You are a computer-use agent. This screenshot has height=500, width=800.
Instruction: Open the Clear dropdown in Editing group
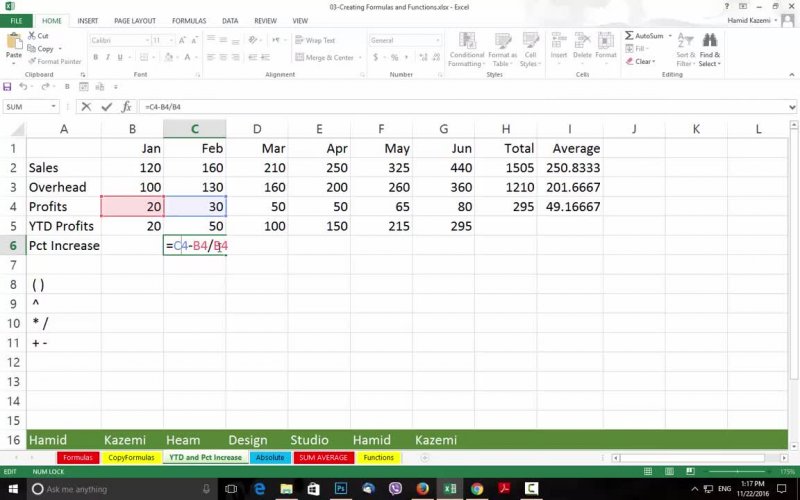point(643,62)
